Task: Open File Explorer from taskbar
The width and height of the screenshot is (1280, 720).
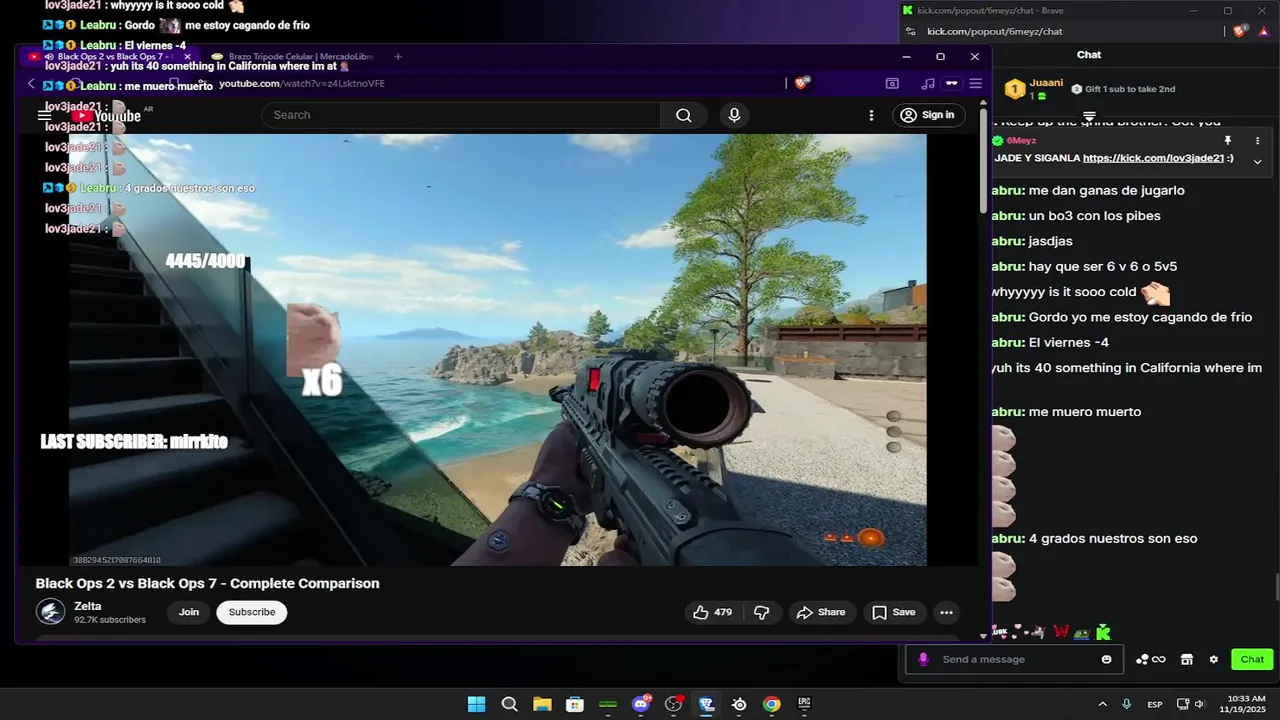Action: point(542,704)
